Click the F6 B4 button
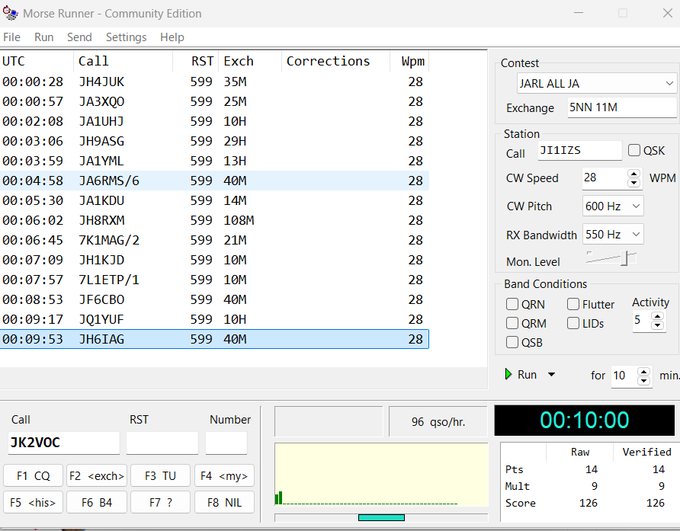The image size is (680, 531). point(97,502)
